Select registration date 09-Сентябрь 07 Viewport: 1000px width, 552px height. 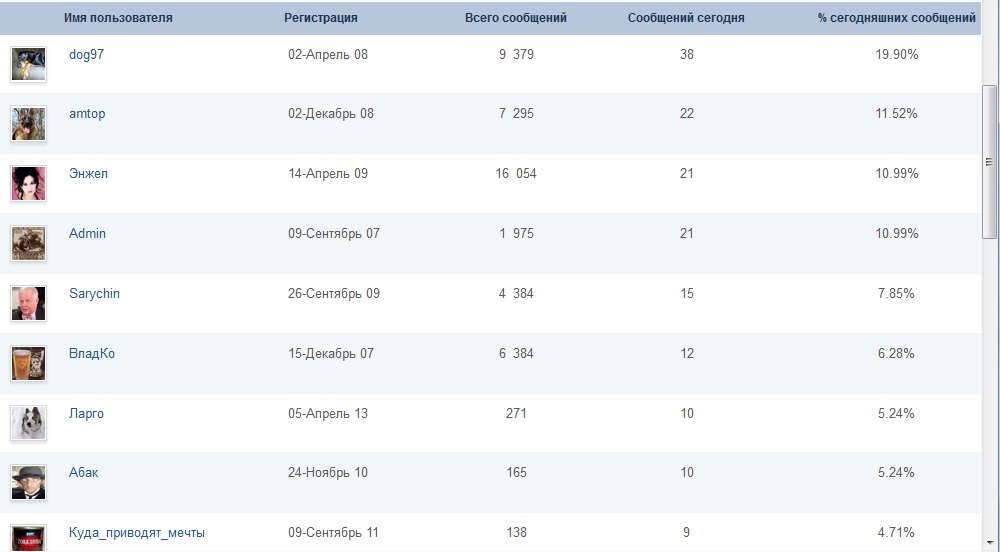tap(334, 233)
